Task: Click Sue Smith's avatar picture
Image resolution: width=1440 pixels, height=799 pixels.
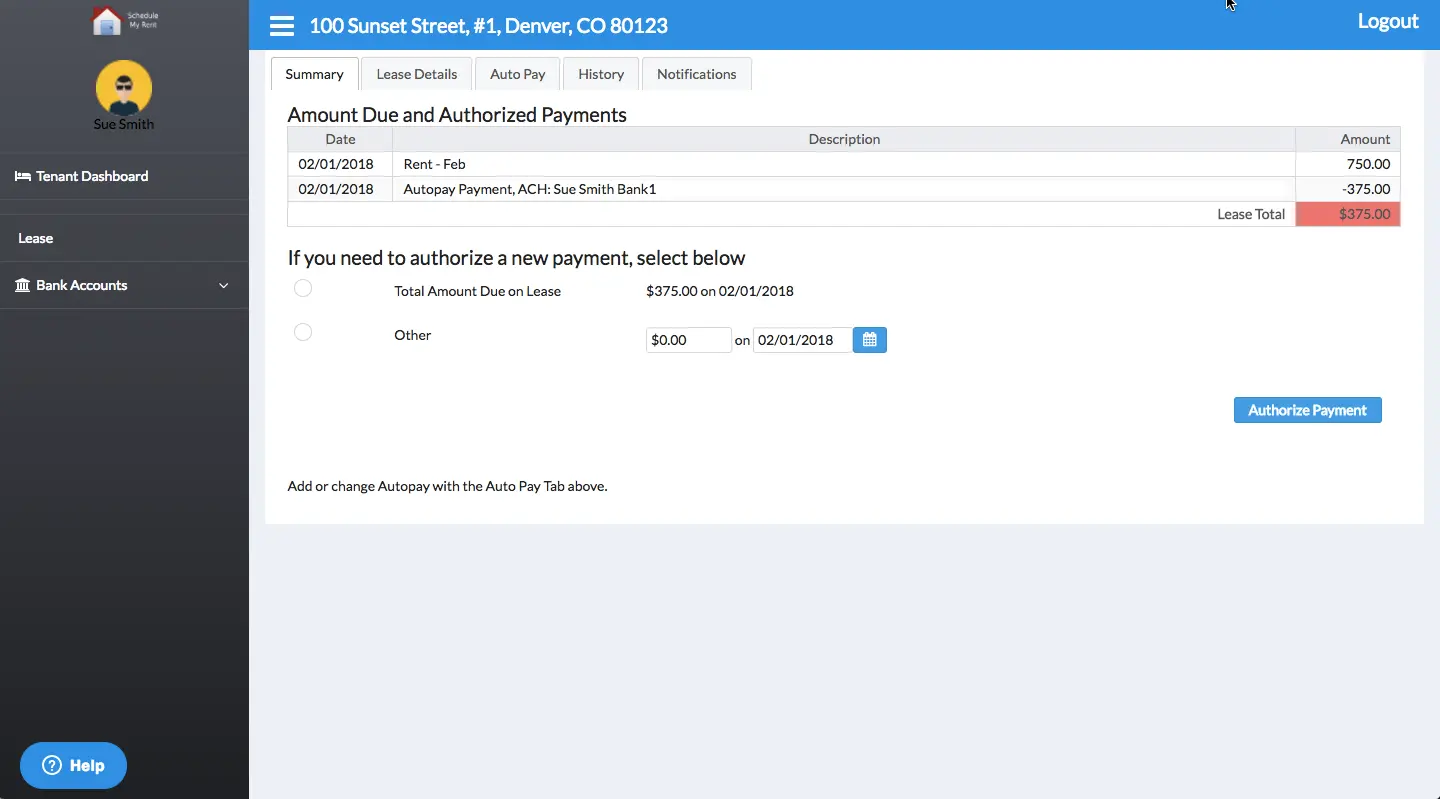Action: click(124, 88)
